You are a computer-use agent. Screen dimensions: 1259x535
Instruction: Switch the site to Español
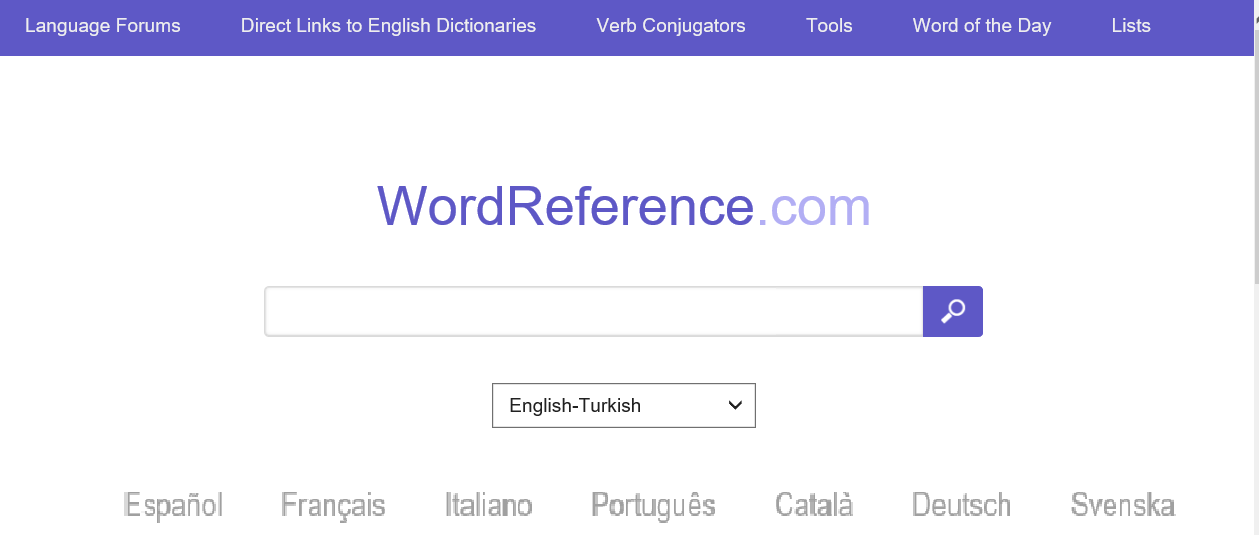[173, 505]
